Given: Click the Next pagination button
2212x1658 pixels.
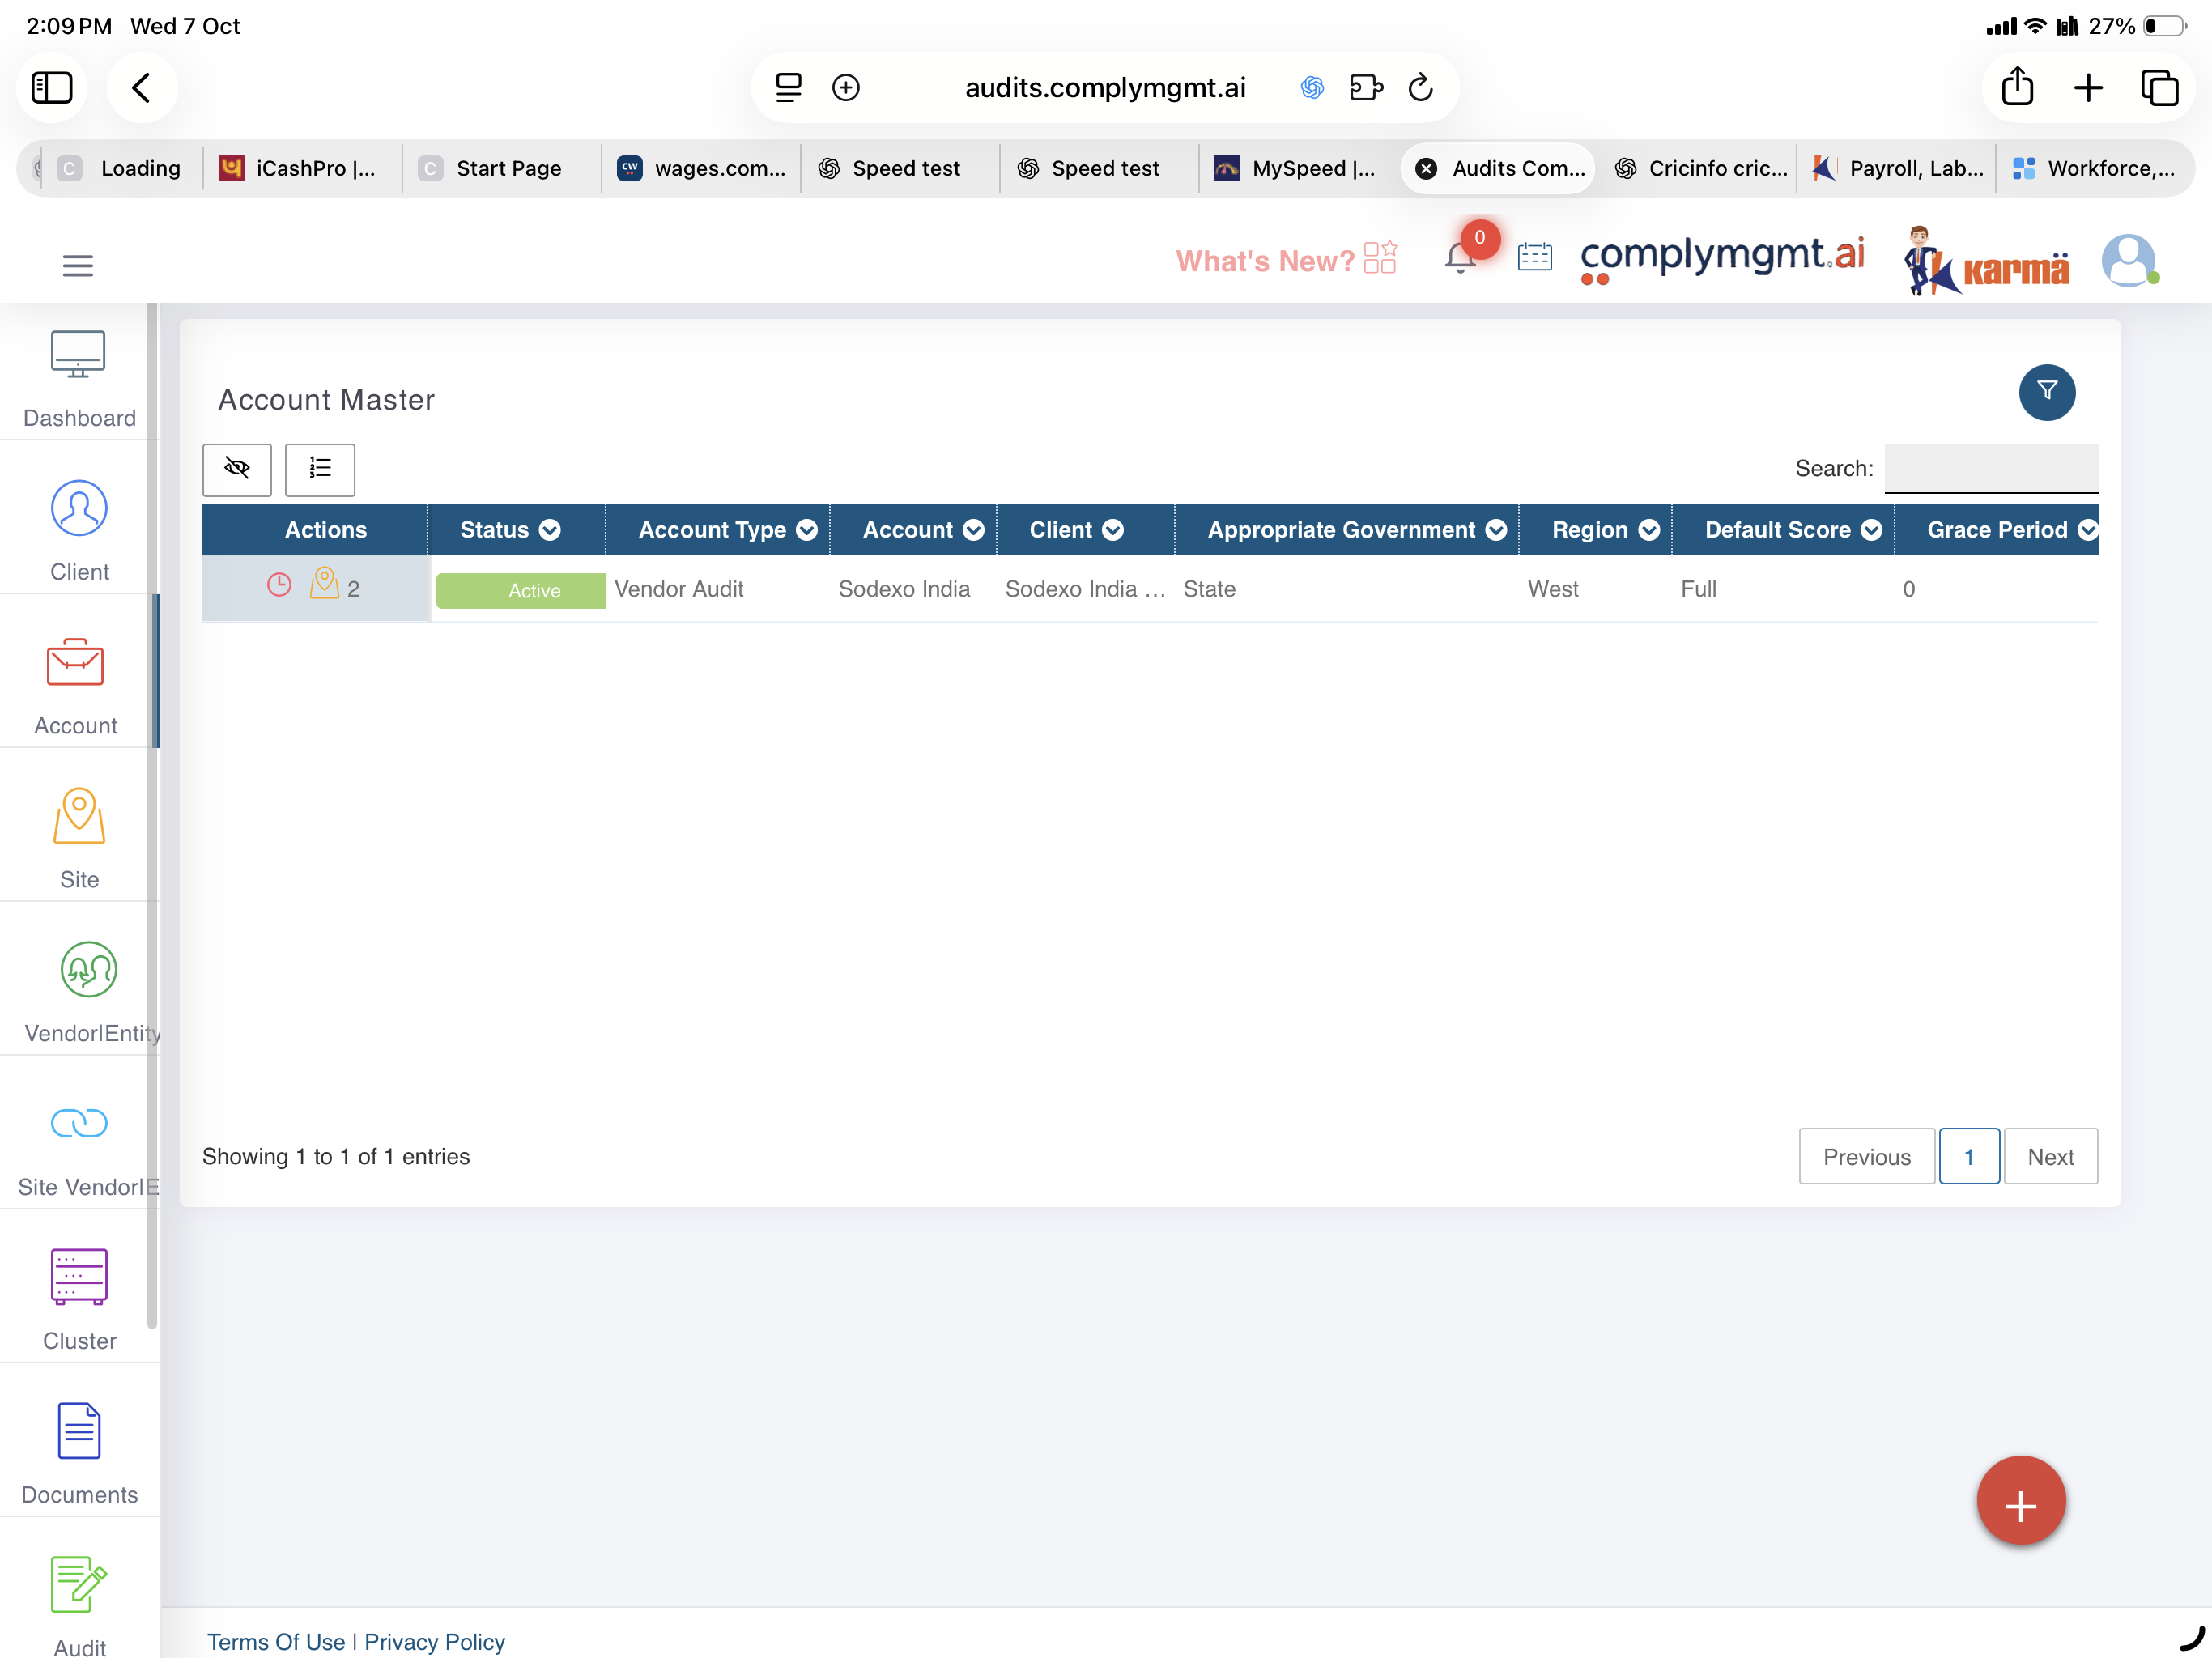Looking at the screenshot, I should click(2050, 1156).
